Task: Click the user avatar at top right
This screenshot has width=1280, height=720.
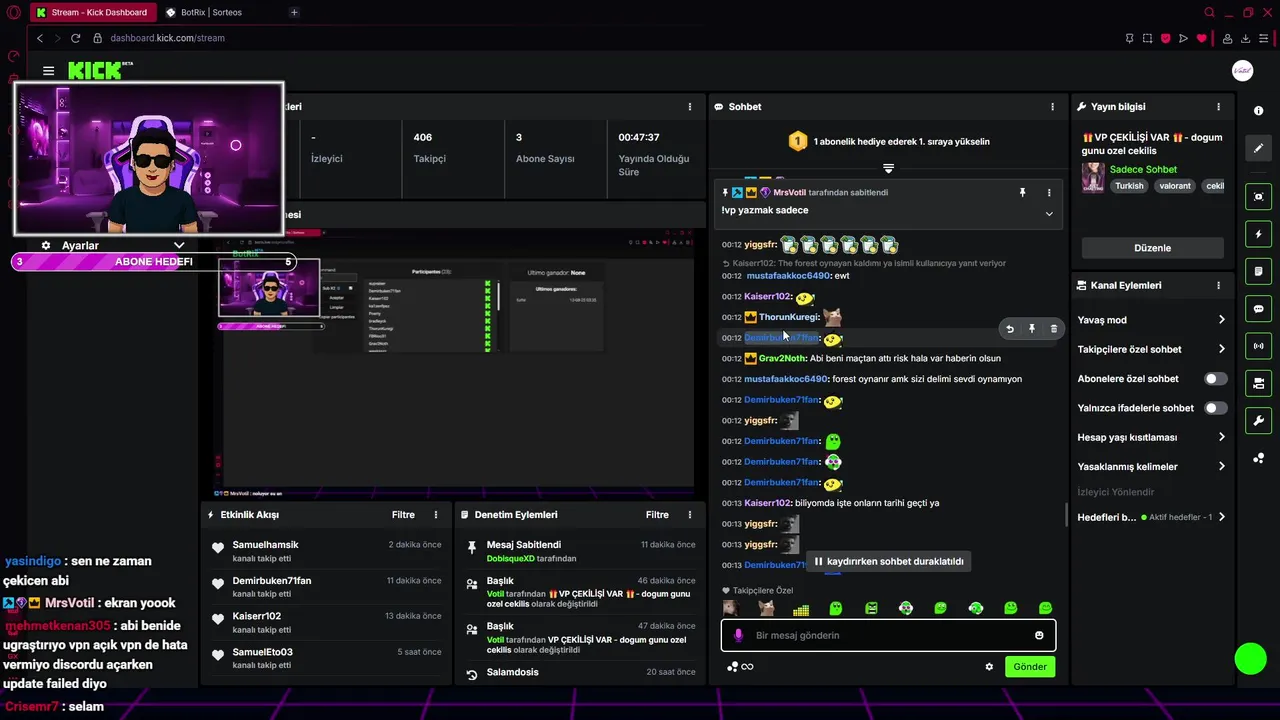Action: 1242,71
